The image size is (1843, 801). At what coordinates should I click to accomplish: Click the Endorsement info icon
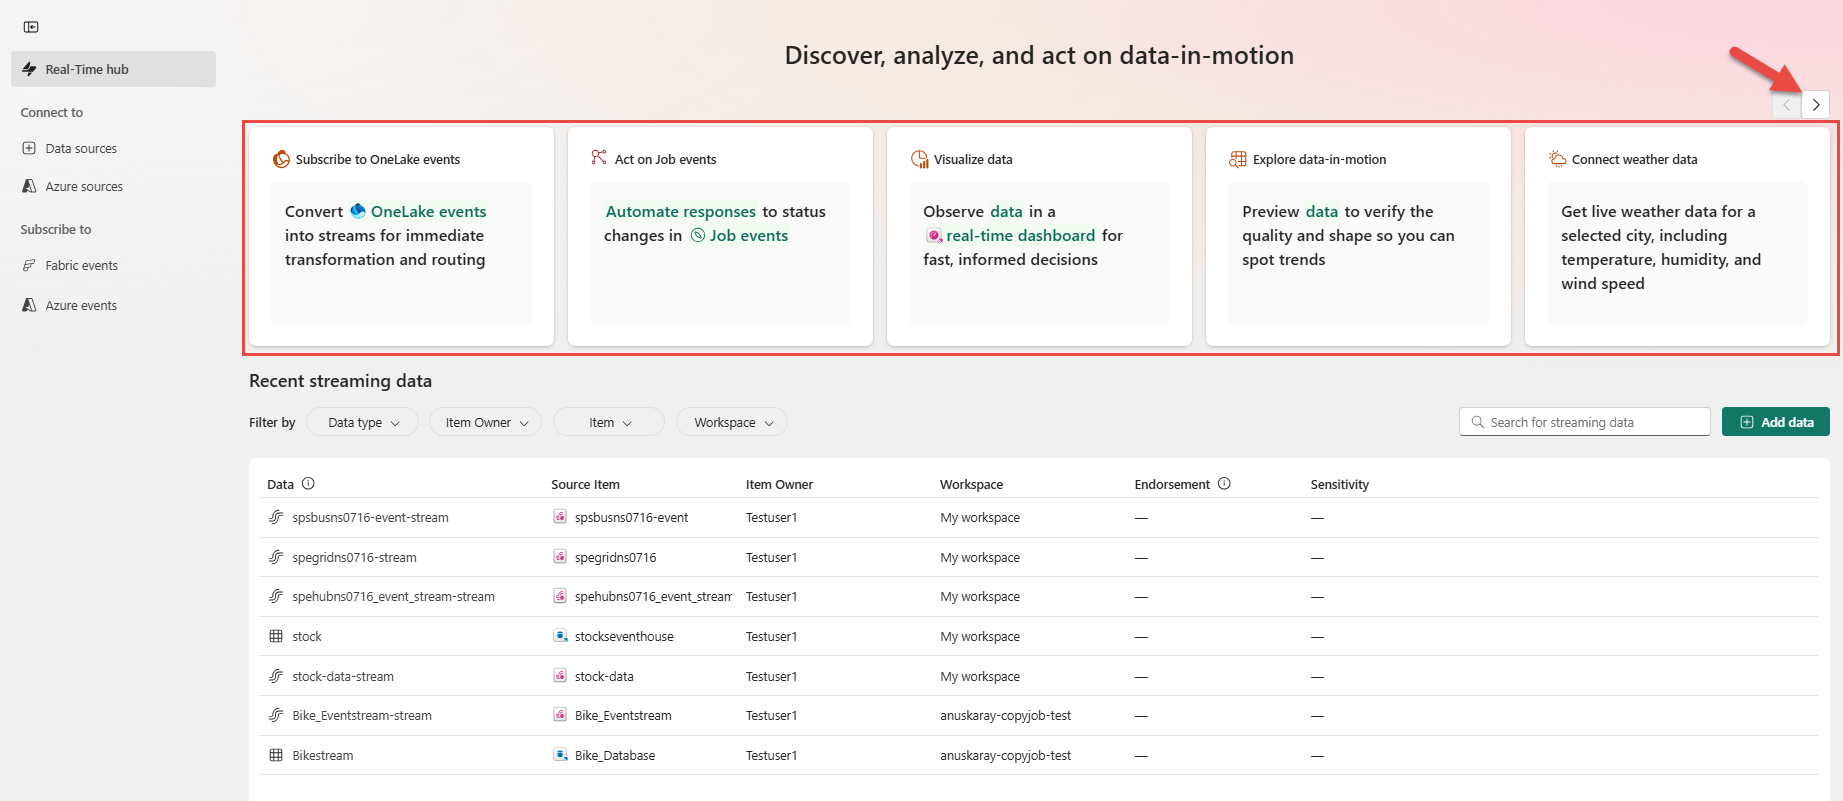click(1224, 484)
